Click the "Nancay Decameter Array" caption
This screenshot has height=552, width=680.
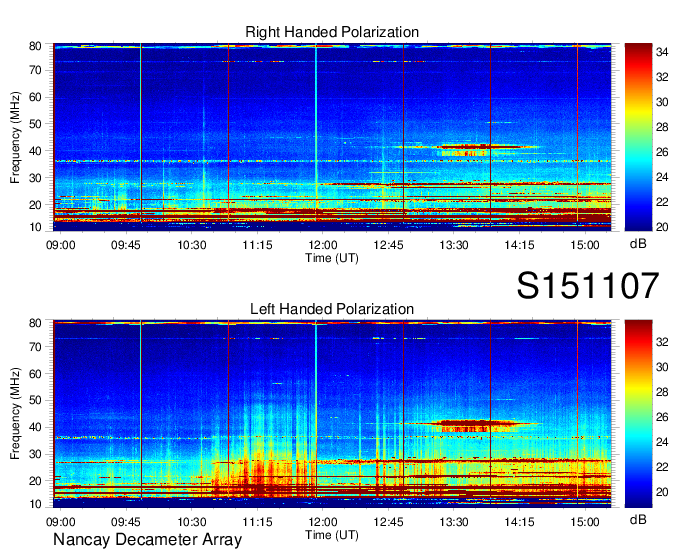(147, 540)
